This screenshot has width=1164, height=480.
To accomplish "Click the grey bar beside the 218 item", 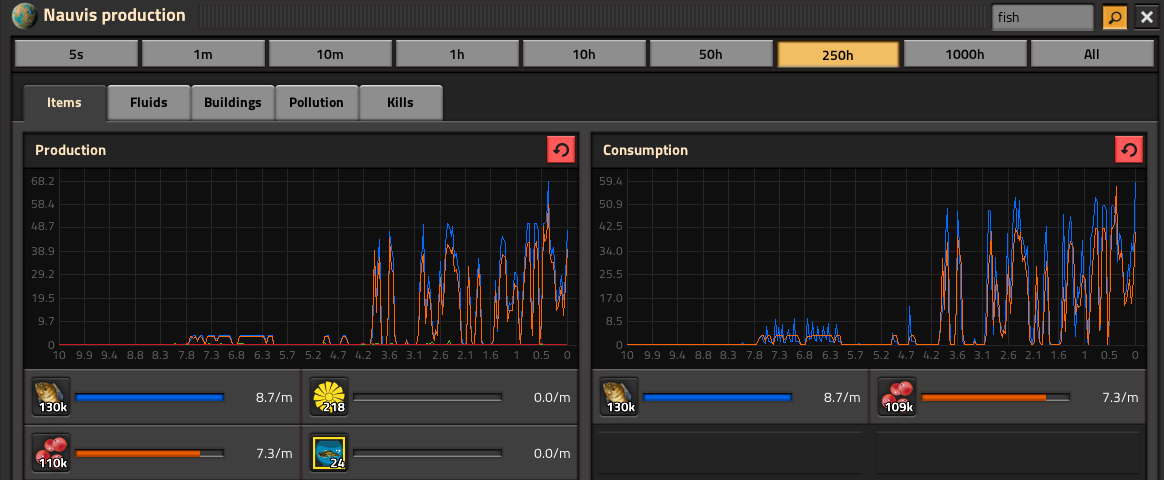I will (x=428, y=398).
